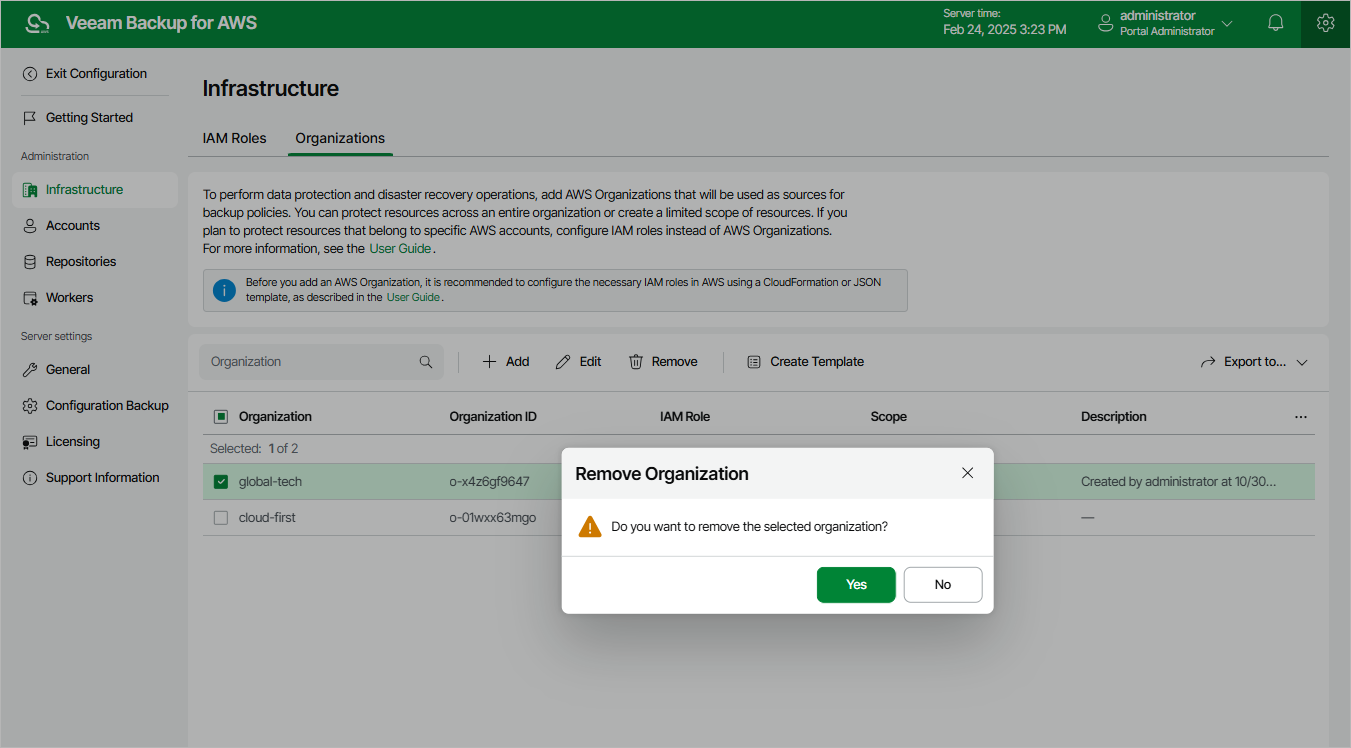The image size is (1351, 748).
Task: Toggle the select-all Organization header checkbox
Action: click(221, 417)
